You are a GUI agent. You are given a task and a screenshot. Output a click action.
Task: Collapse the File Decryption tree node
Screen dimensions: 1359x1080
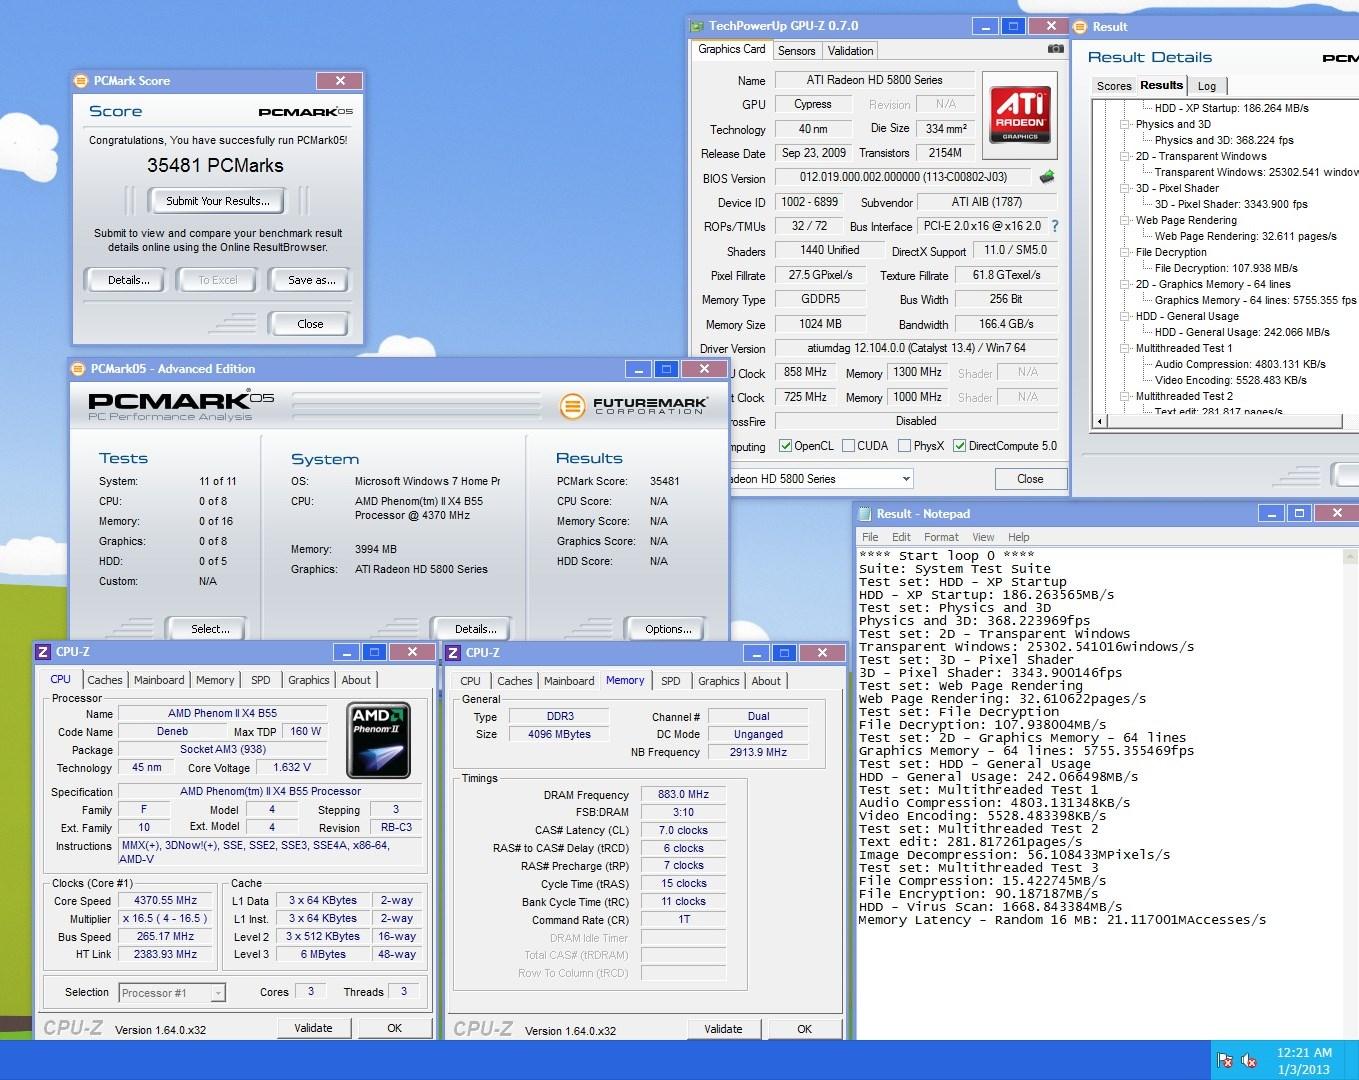click(x=1124, y=253)
